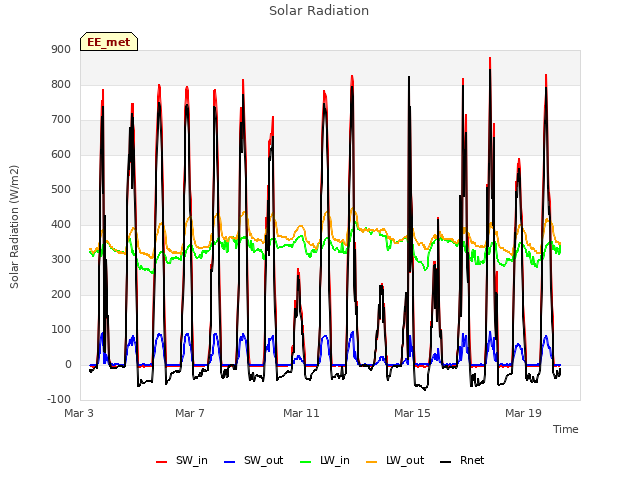Toggle the SW_out series in legend

[253, 461]
